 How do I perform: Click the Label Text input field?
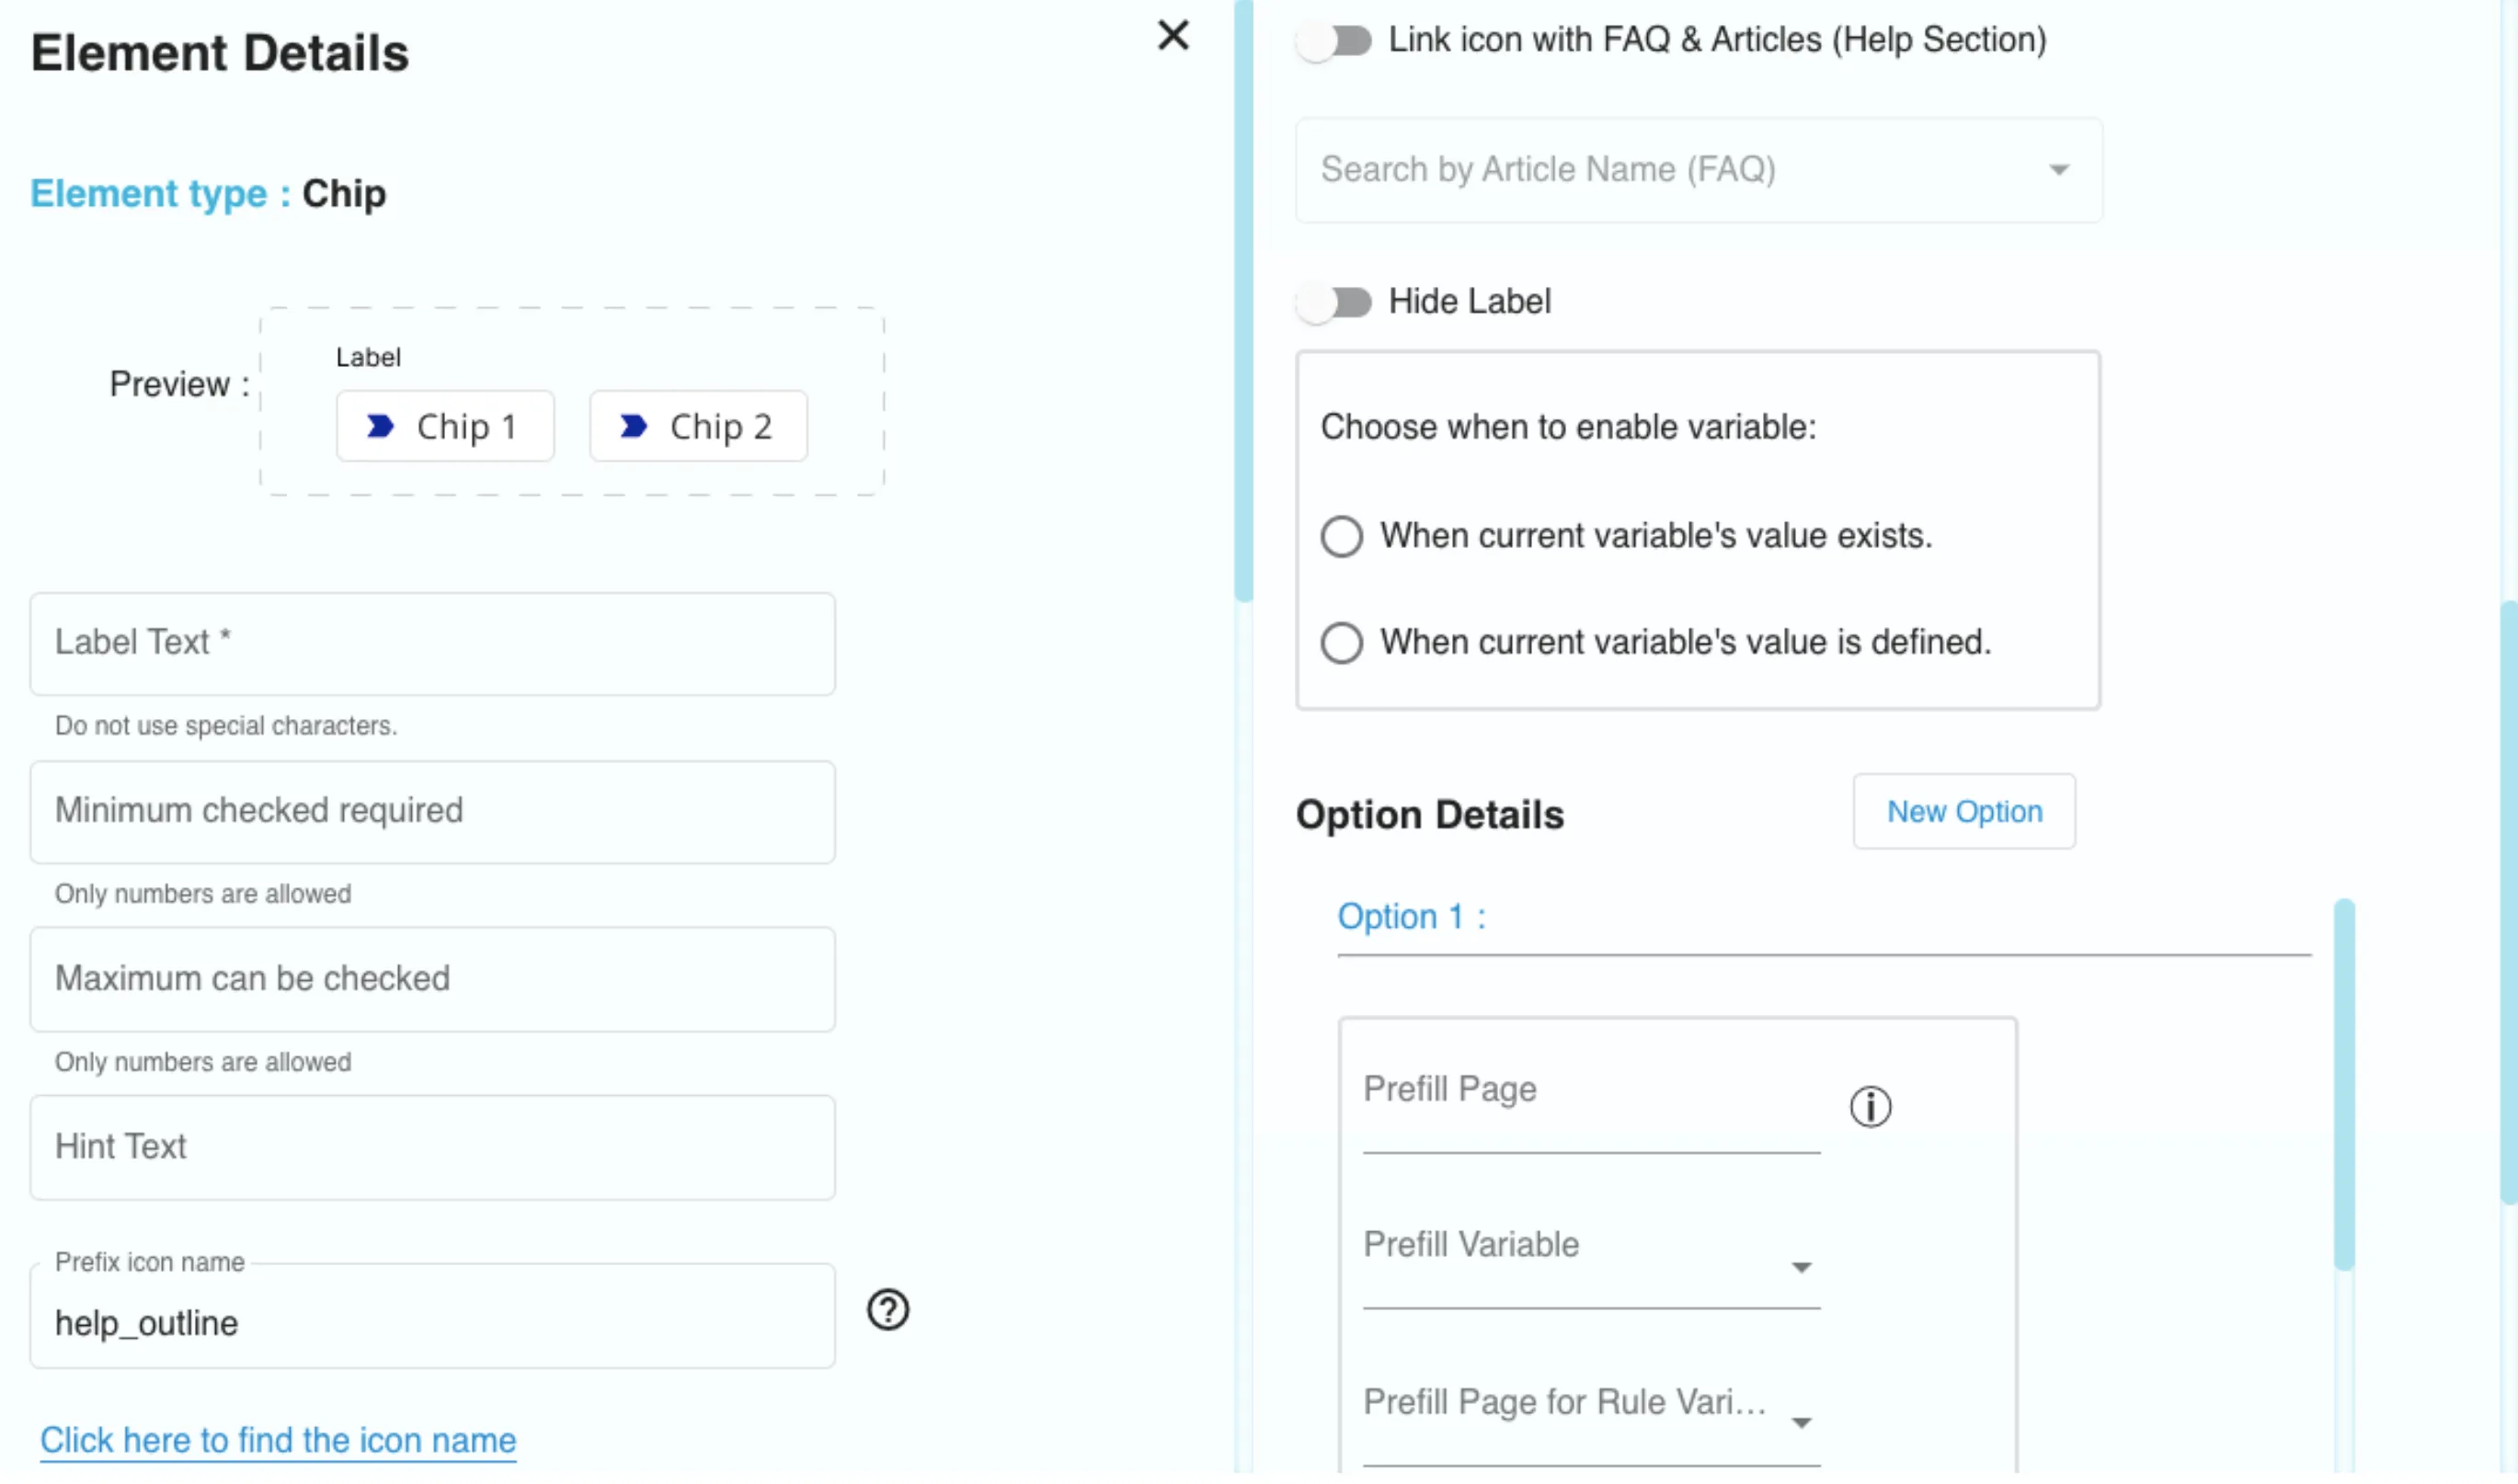432,644
